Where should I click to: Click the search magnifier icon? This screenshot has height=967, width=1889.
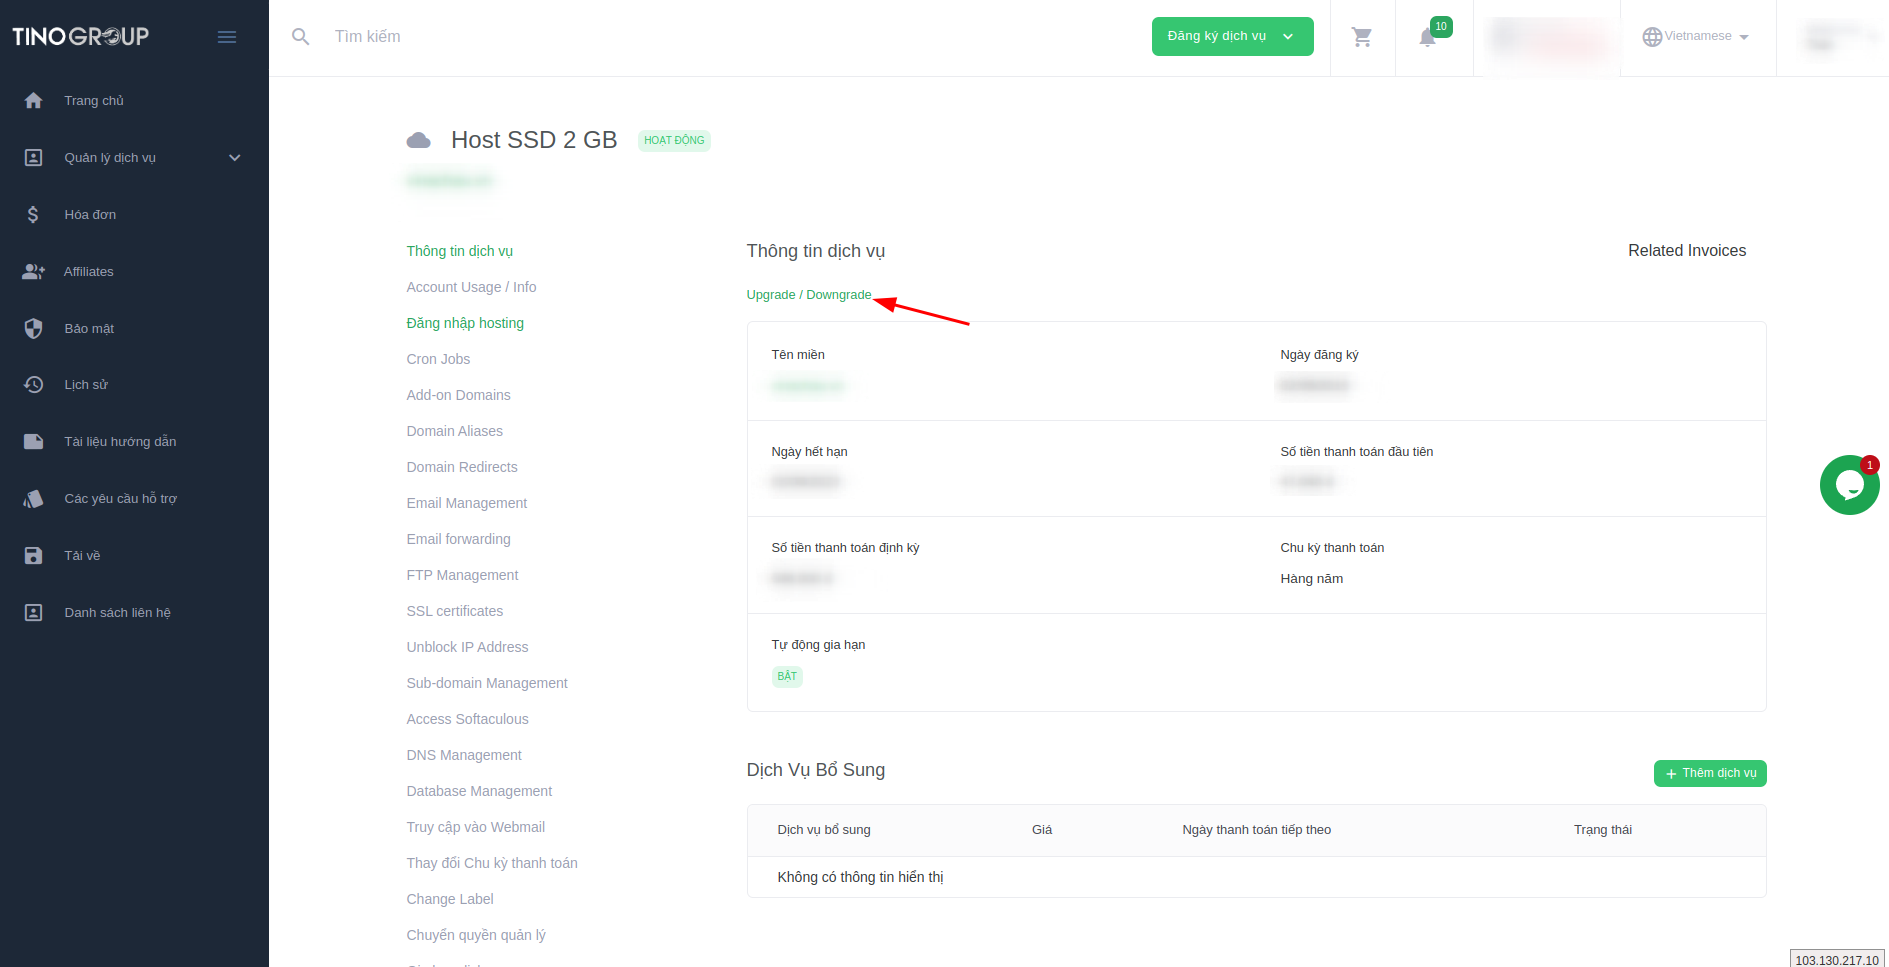coord(300,37)
